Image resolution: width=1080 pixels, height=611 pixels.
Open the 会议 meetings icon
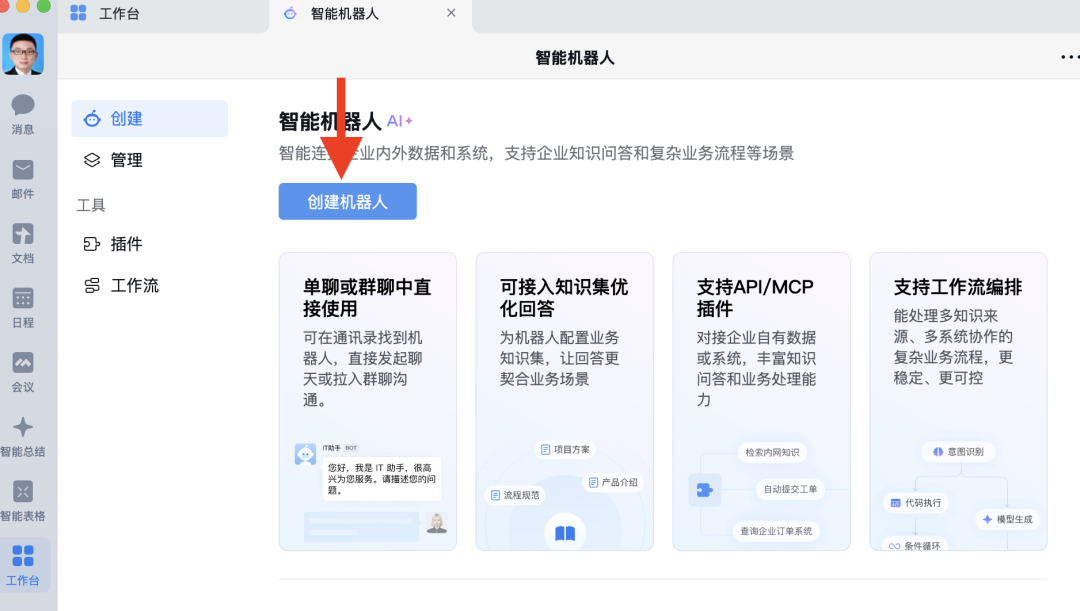(23, 370)
